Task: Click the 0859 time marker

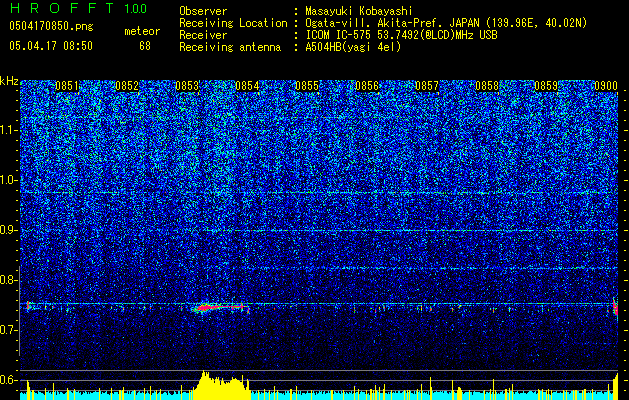Action: [546, 86]
